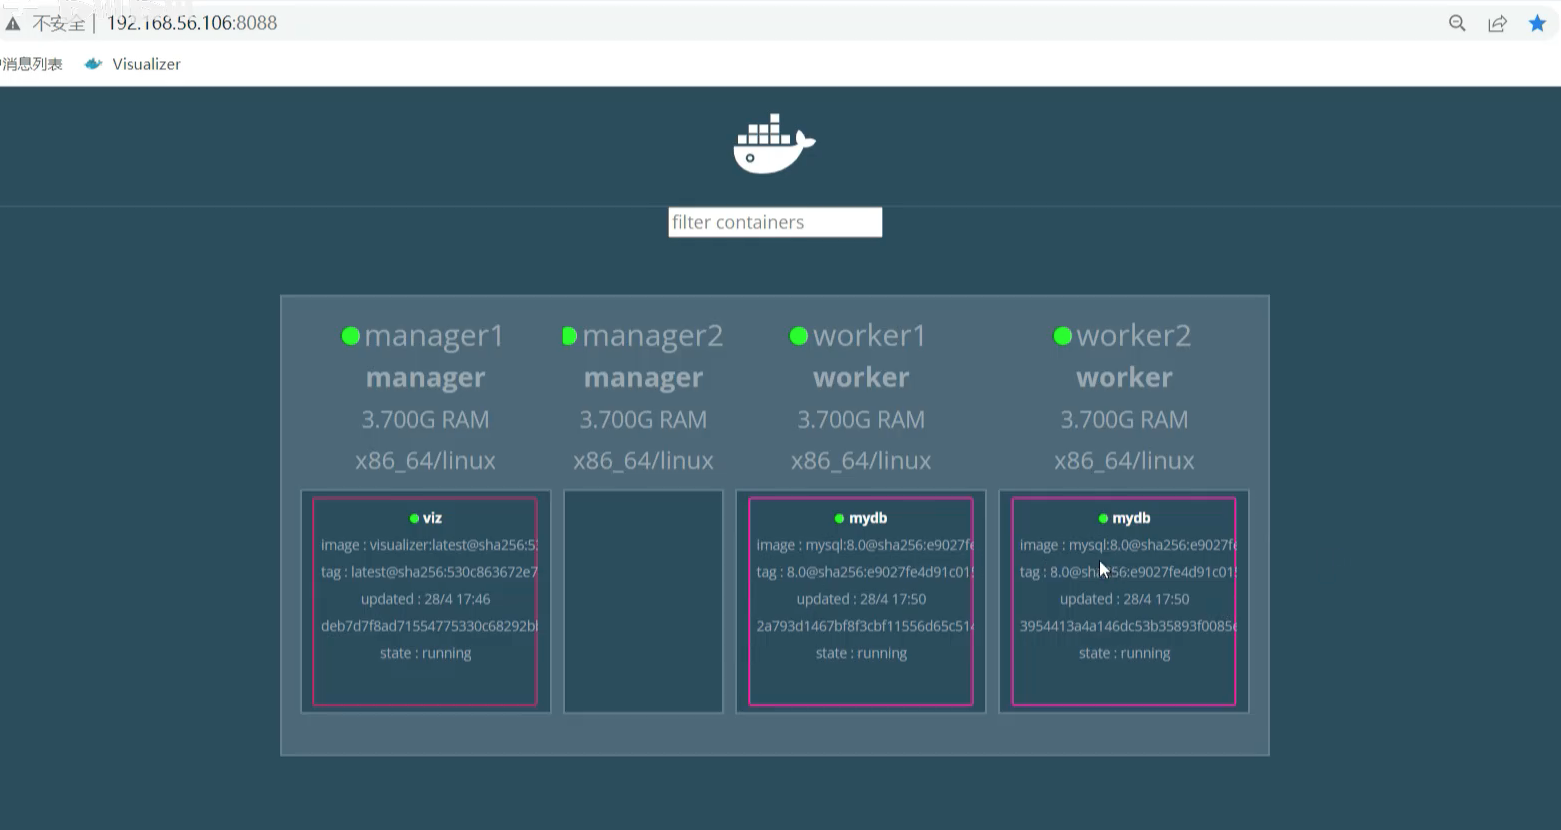Click the not-secure warning triangle icon
Viewport: 1561px width, 830px height.
tap(13, 23)
